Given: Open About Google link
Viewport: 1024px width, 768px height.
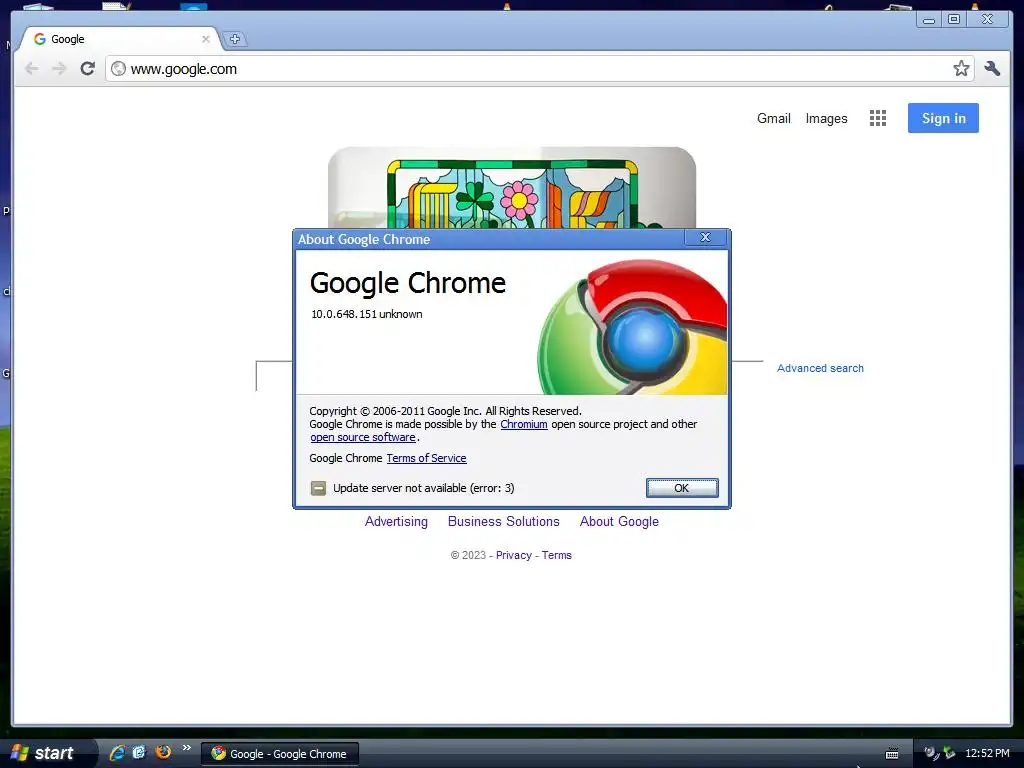Looking at the screenshot, I should coord(619,521).
